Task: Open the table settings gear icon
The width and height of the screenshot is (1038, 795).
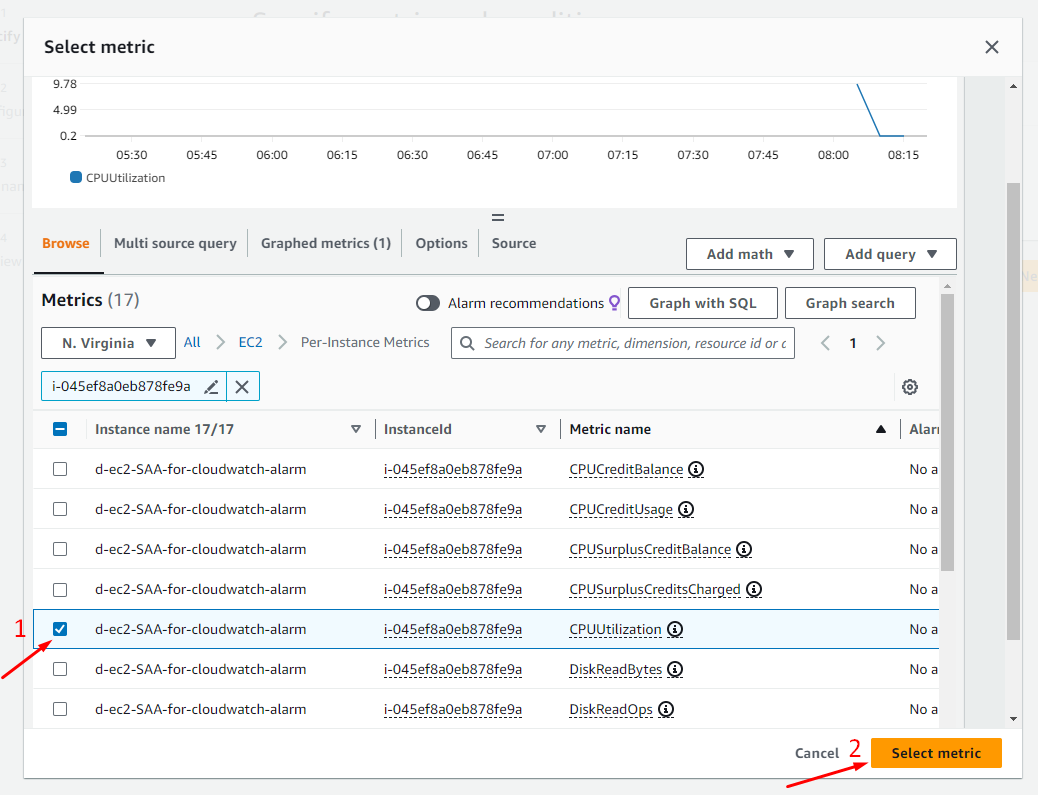Action: (x=910, y=387)
